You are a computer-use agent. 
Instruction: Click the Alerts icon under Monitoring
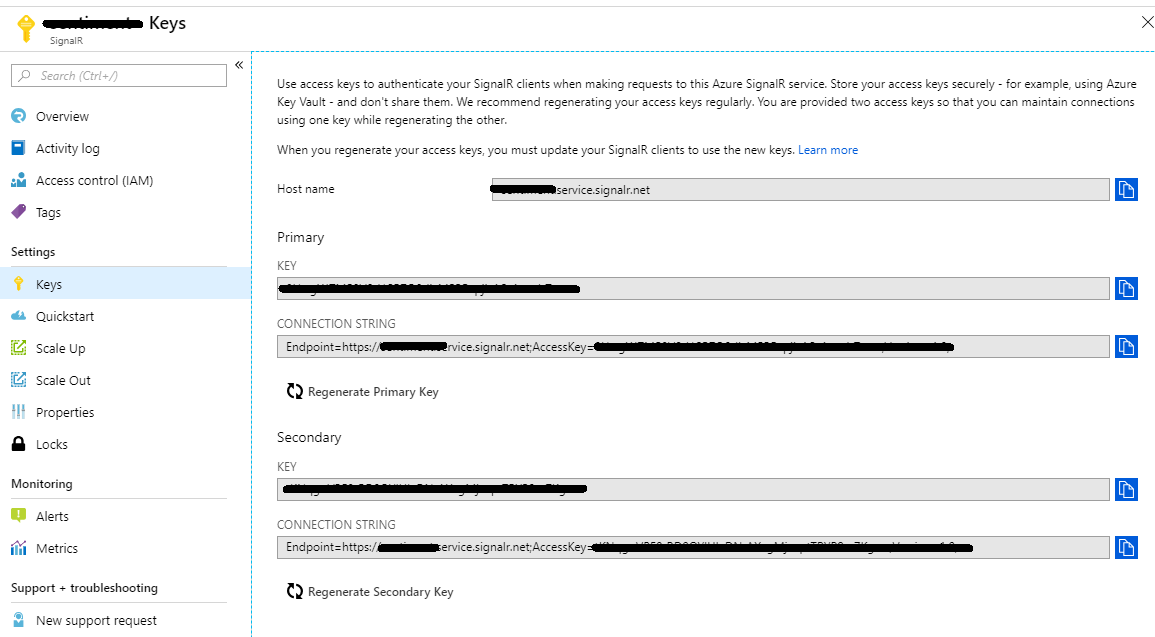pyautogui.click(x=18, y=515)
